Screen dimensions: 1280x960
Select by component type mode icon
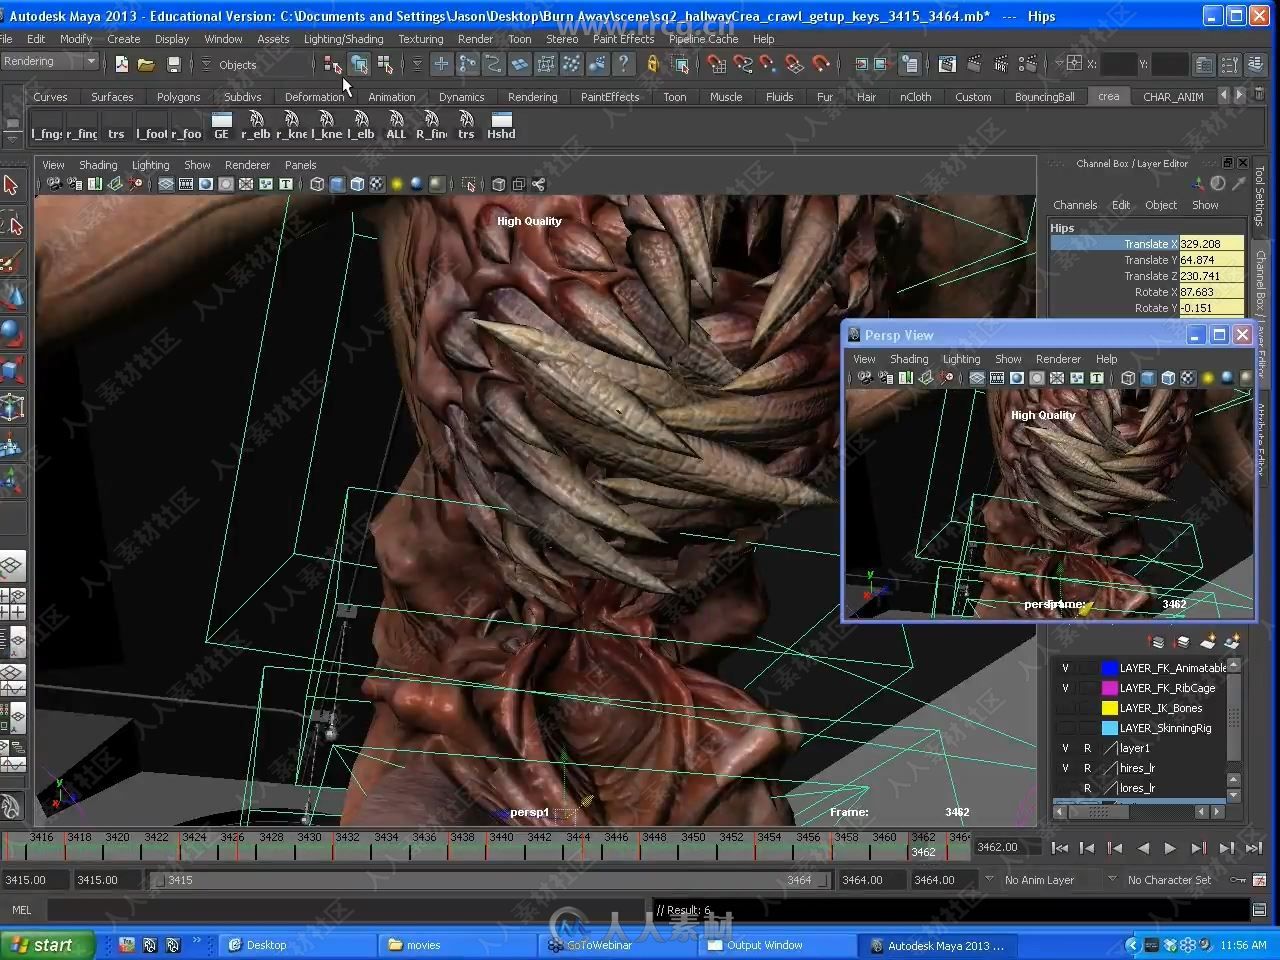[385, 64]
